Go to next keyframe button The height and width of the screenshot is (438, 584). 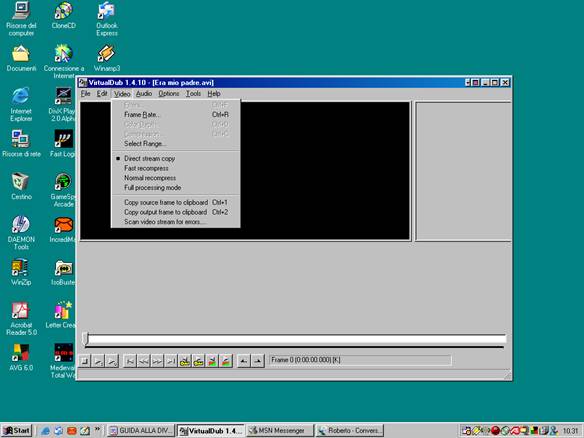(x=199, y=361)
